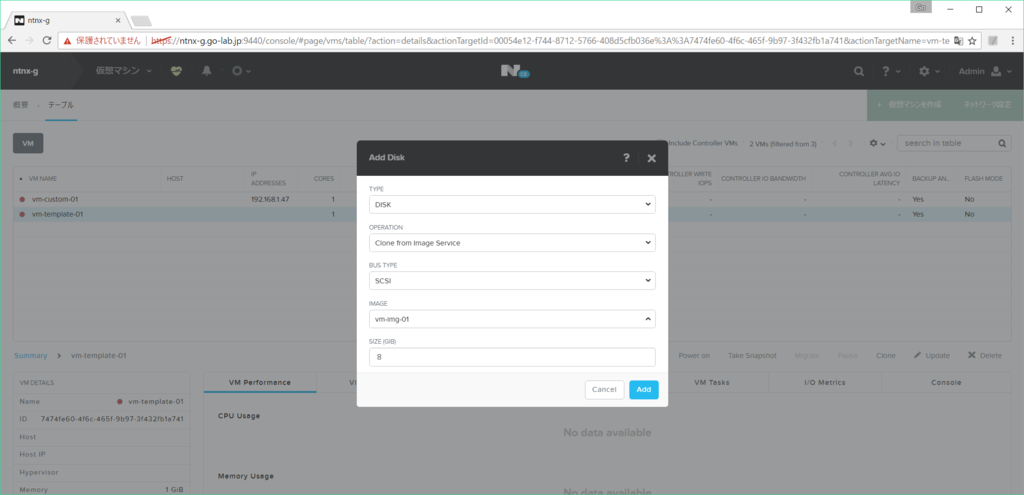Open the settings gear menu in header
The image size is (1024, 495).
929,71
